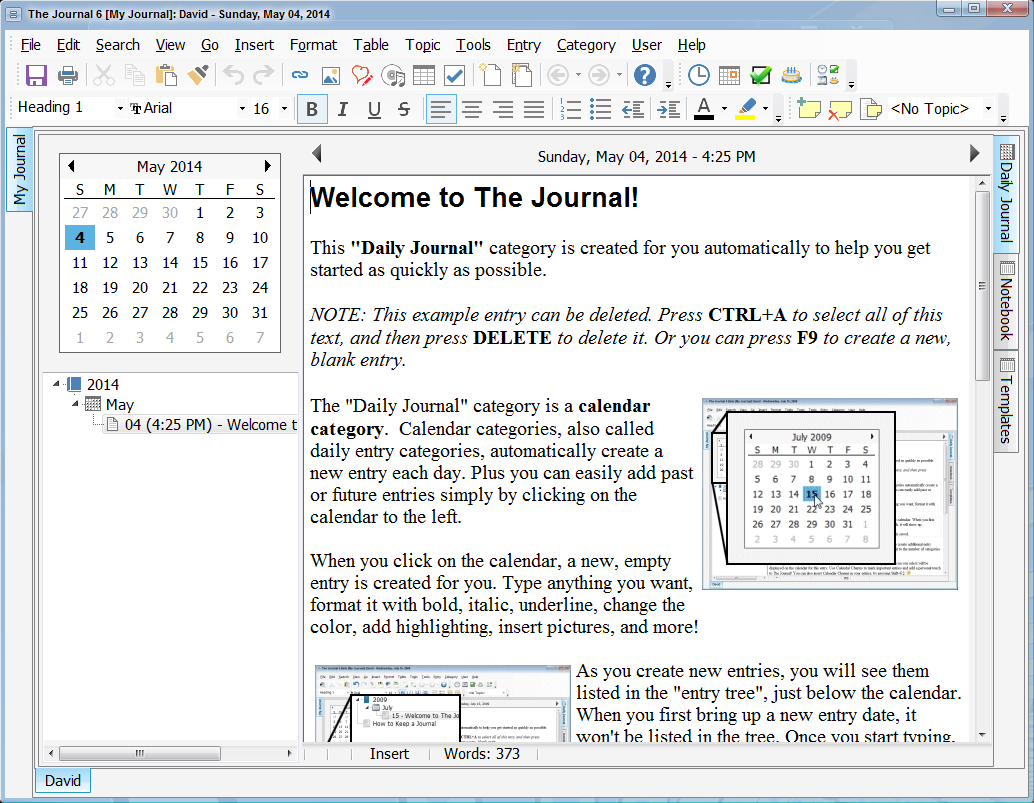1034x803 pixels.
Task: Insert a hyperlink with the chain icon
Action: pos(299,75)
